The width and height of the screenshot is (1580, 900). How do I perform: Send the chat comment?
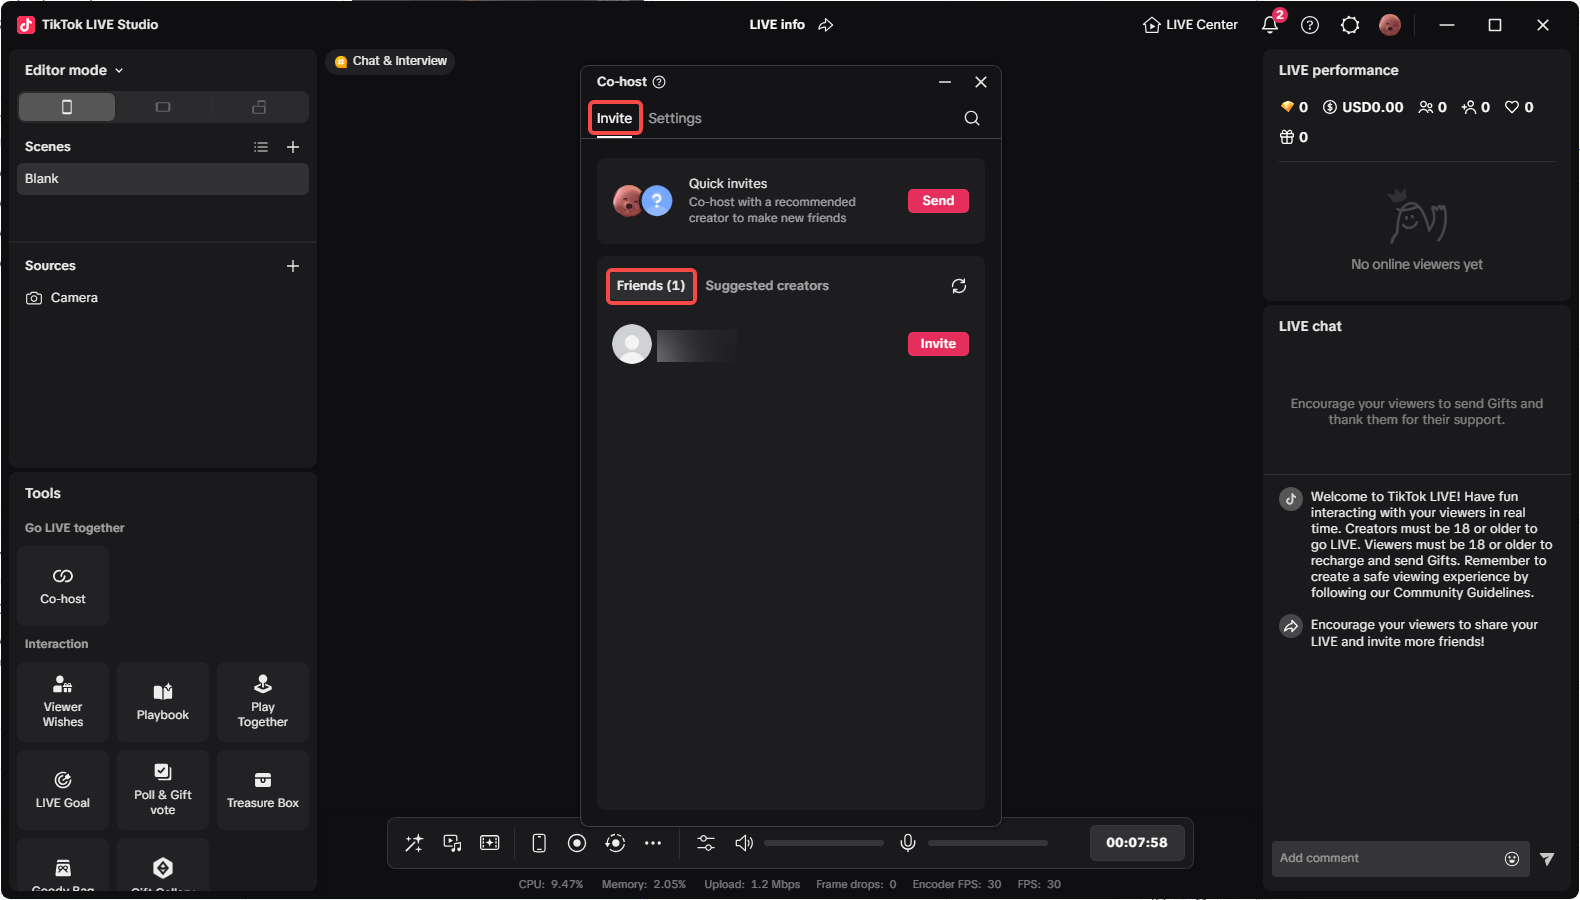(1547, 859)
